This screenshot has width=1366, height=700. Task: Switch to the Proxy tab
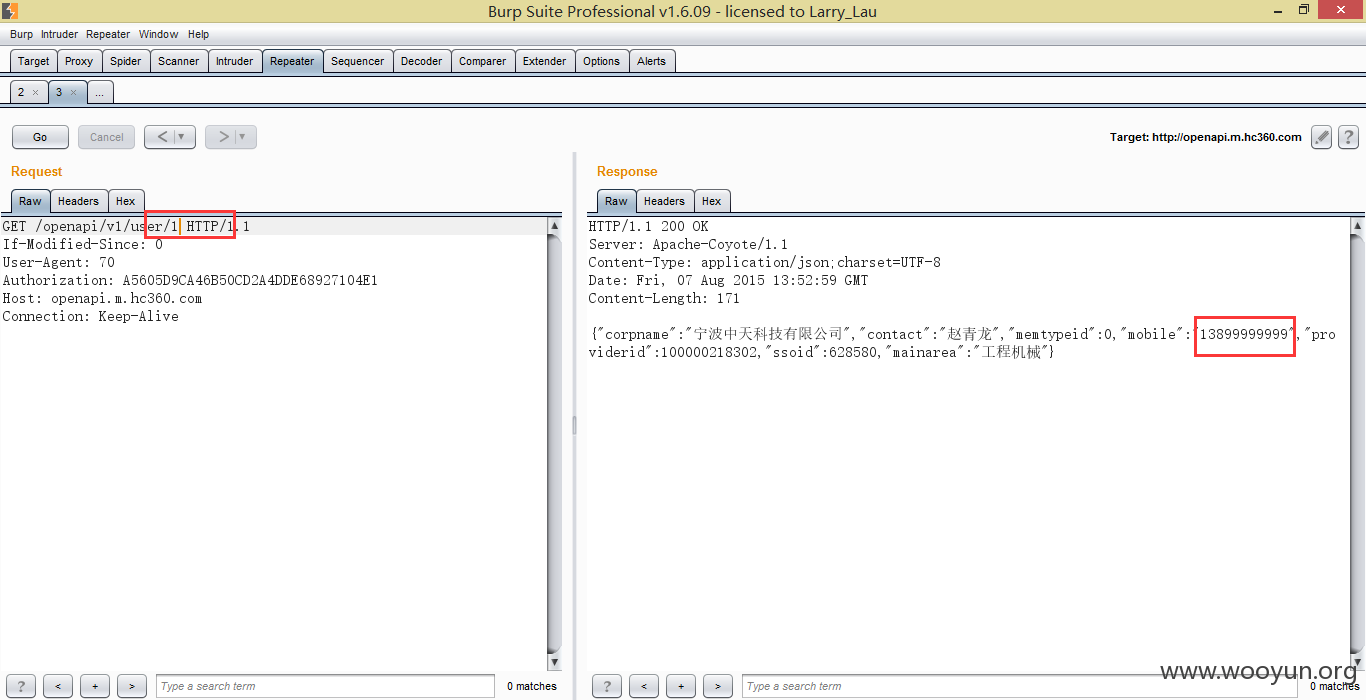click(79, 61)
